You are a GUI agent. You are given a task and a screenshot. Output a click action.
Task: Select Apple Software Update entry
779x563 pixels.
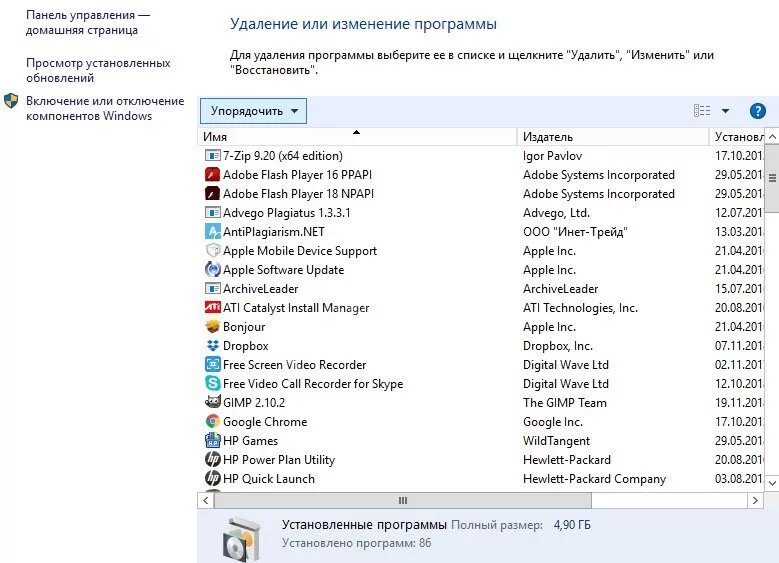(283, 269)
